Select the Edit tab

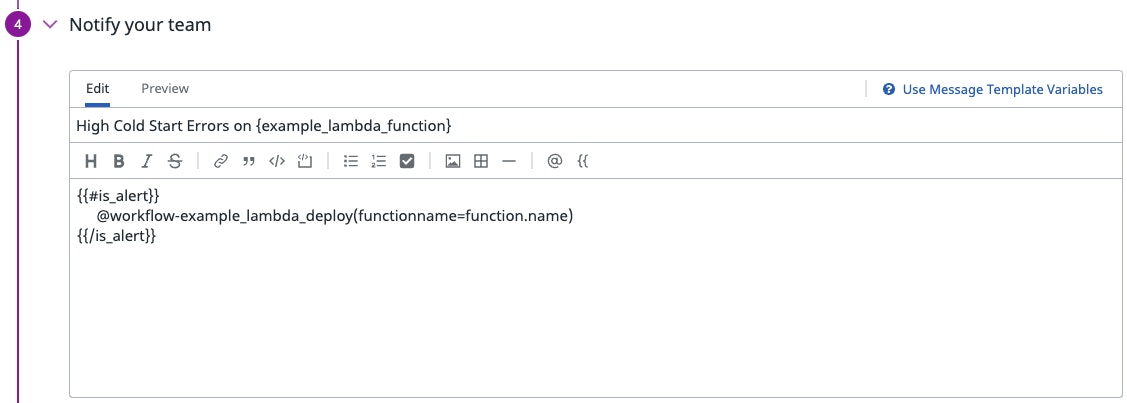coord(97,89)
